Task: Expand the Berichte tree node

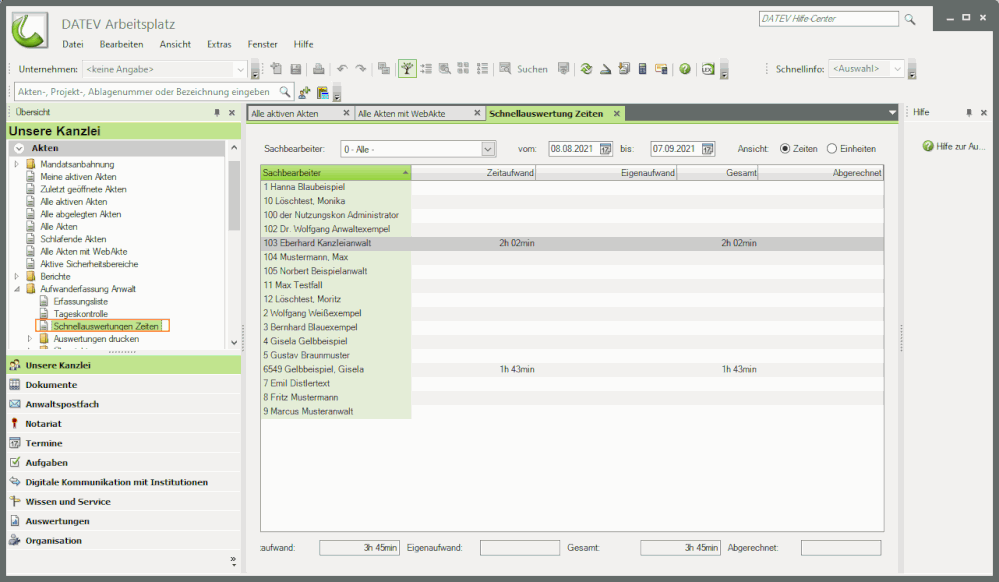Action: tap(17, 277)
